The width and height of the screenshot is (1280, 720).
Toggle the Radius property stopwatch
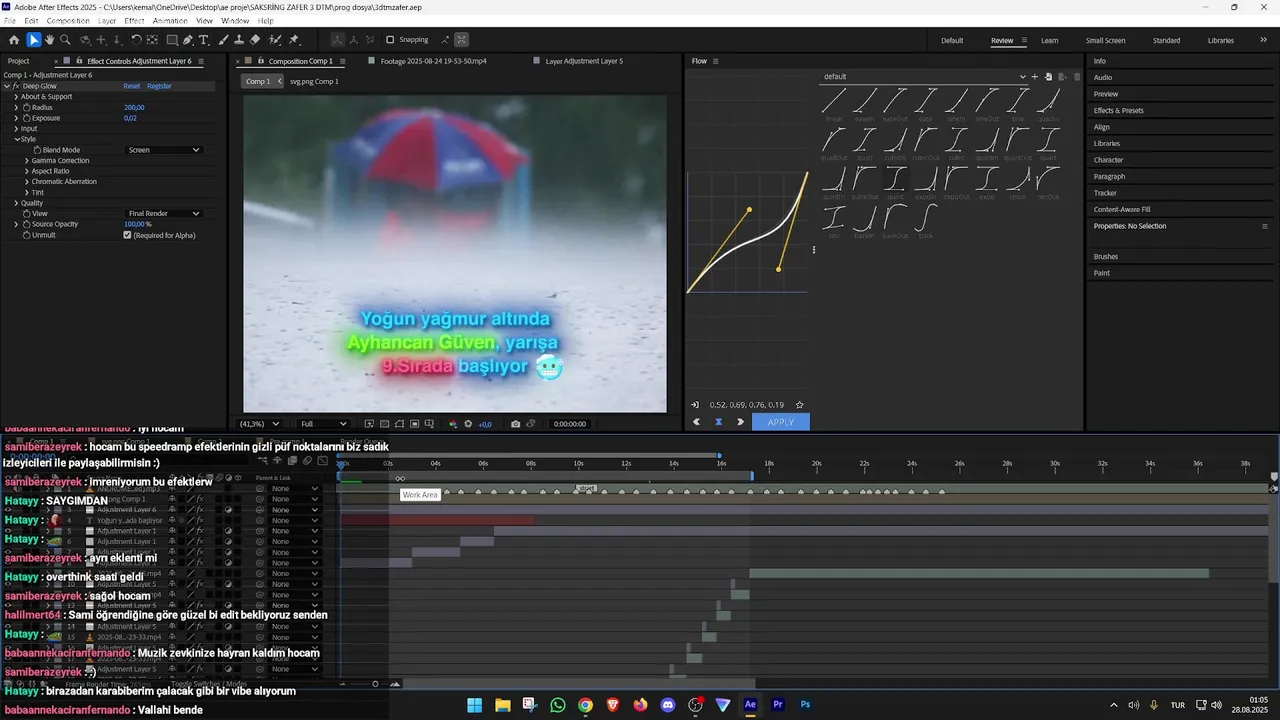[27, 107]
